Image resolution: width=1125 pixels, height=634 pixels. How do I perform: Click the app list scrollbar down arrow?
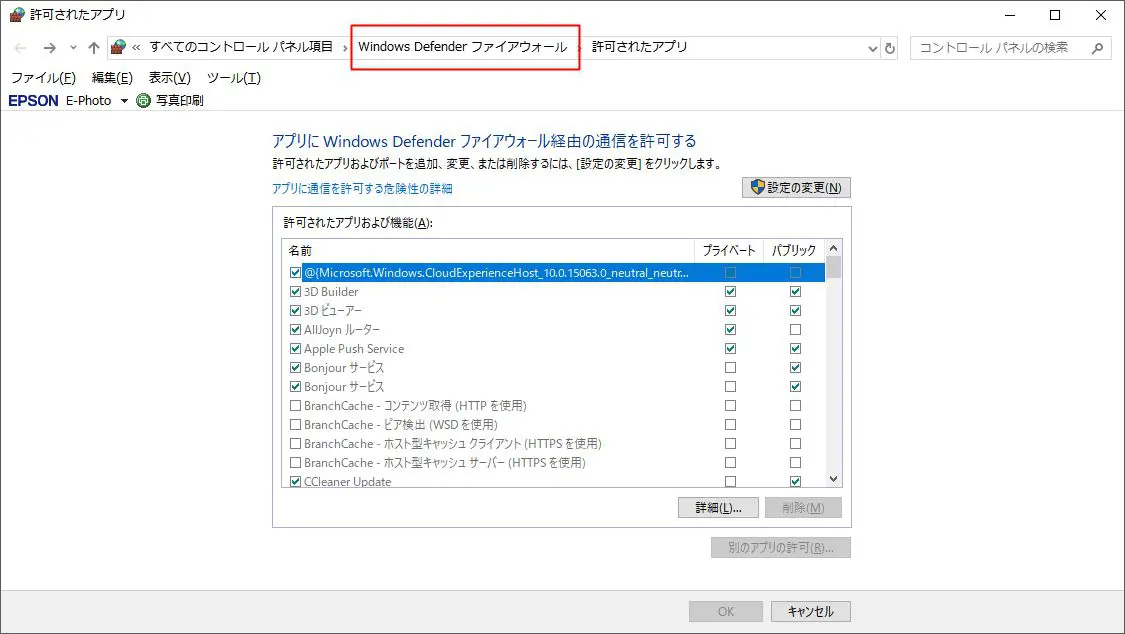(x=834, y=479)
